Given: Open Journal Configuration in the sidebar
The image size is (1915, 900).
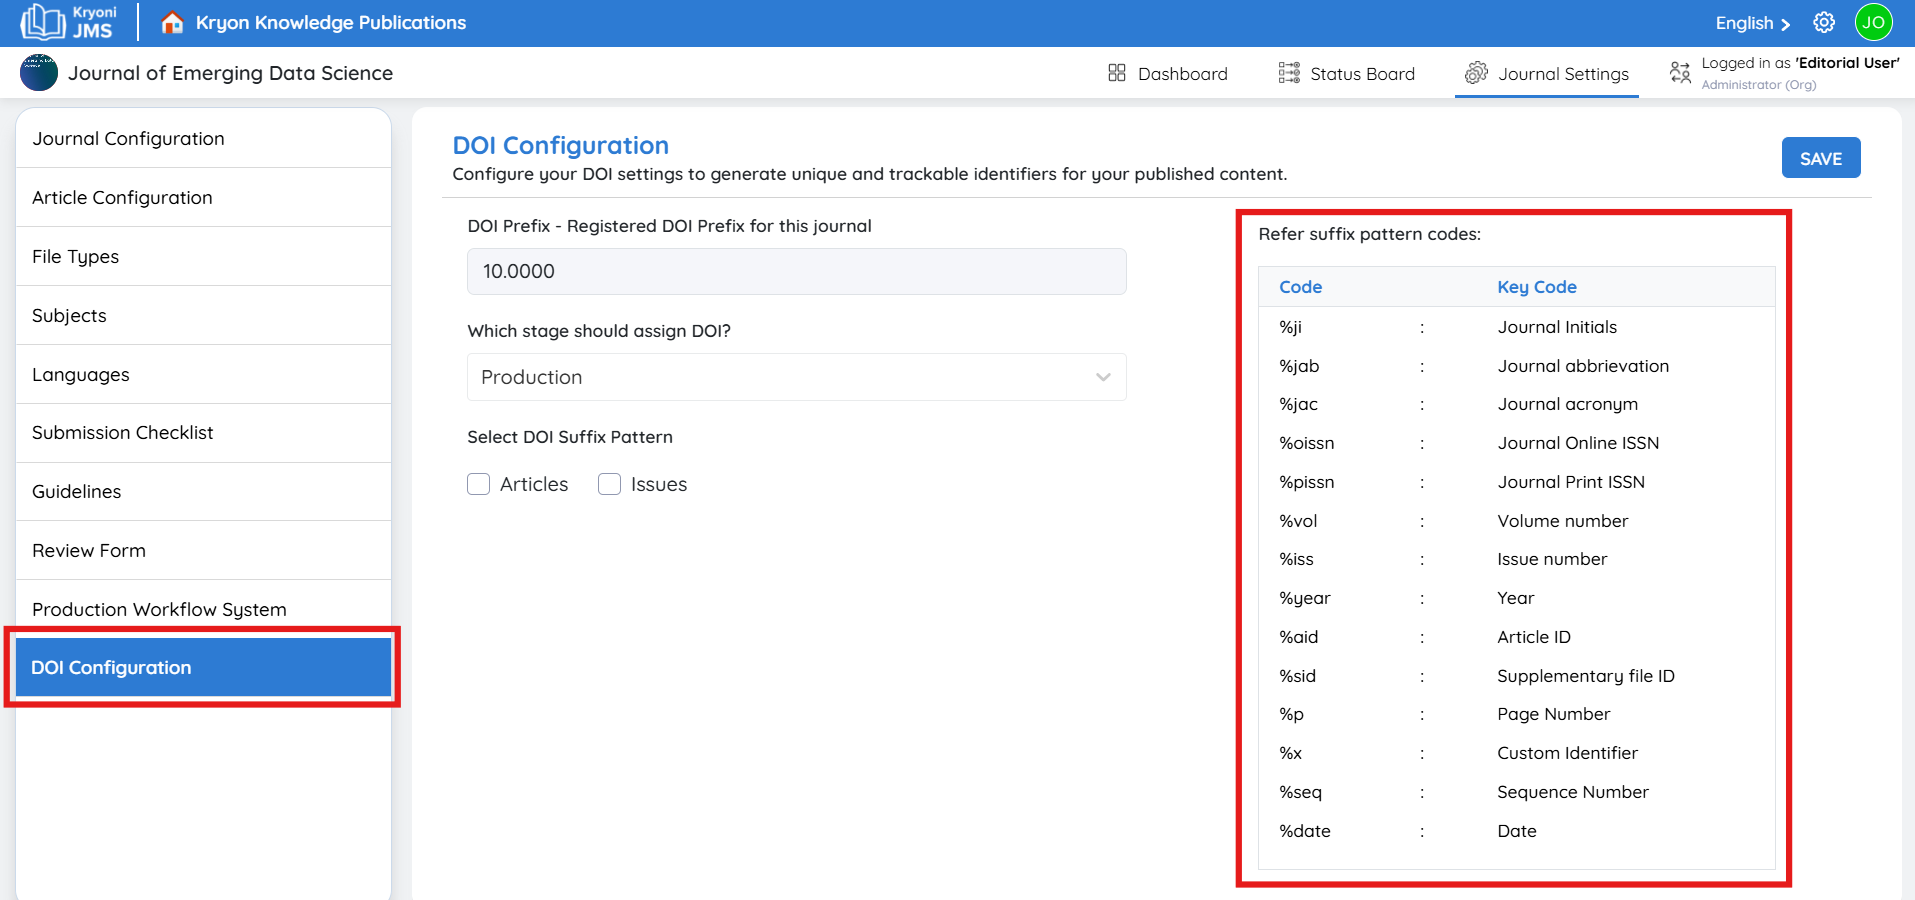Looking at the screenshot, I should (128, 139).
